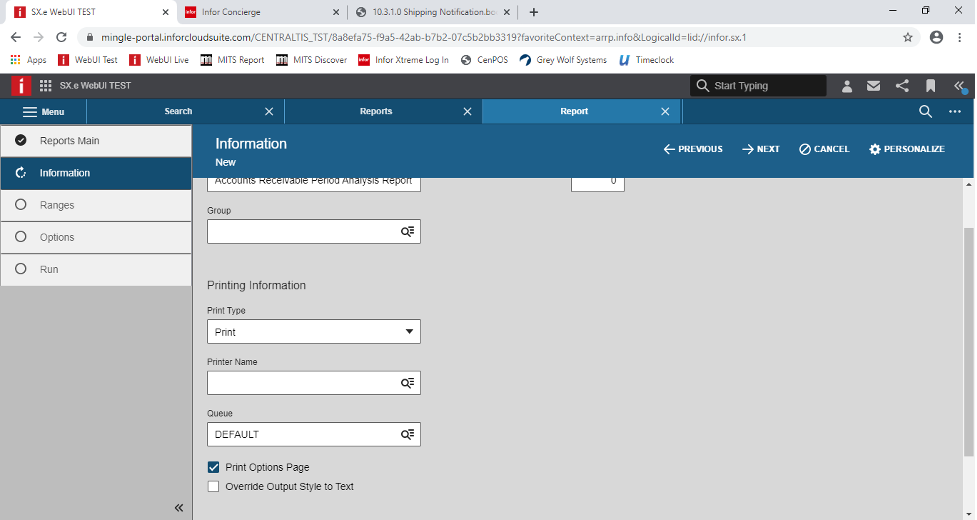This screenshot has width=977, height=520.
Task: Check Override Output Style to Text
Action: [x=214, y=486]
